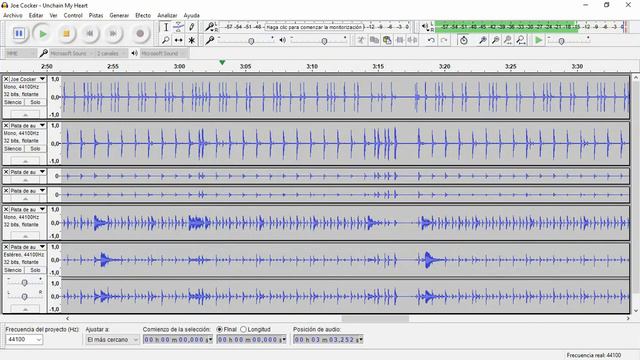Mute the Joe Cocker track with Silencio
640x360 pixels.
(x=13, y=102)
